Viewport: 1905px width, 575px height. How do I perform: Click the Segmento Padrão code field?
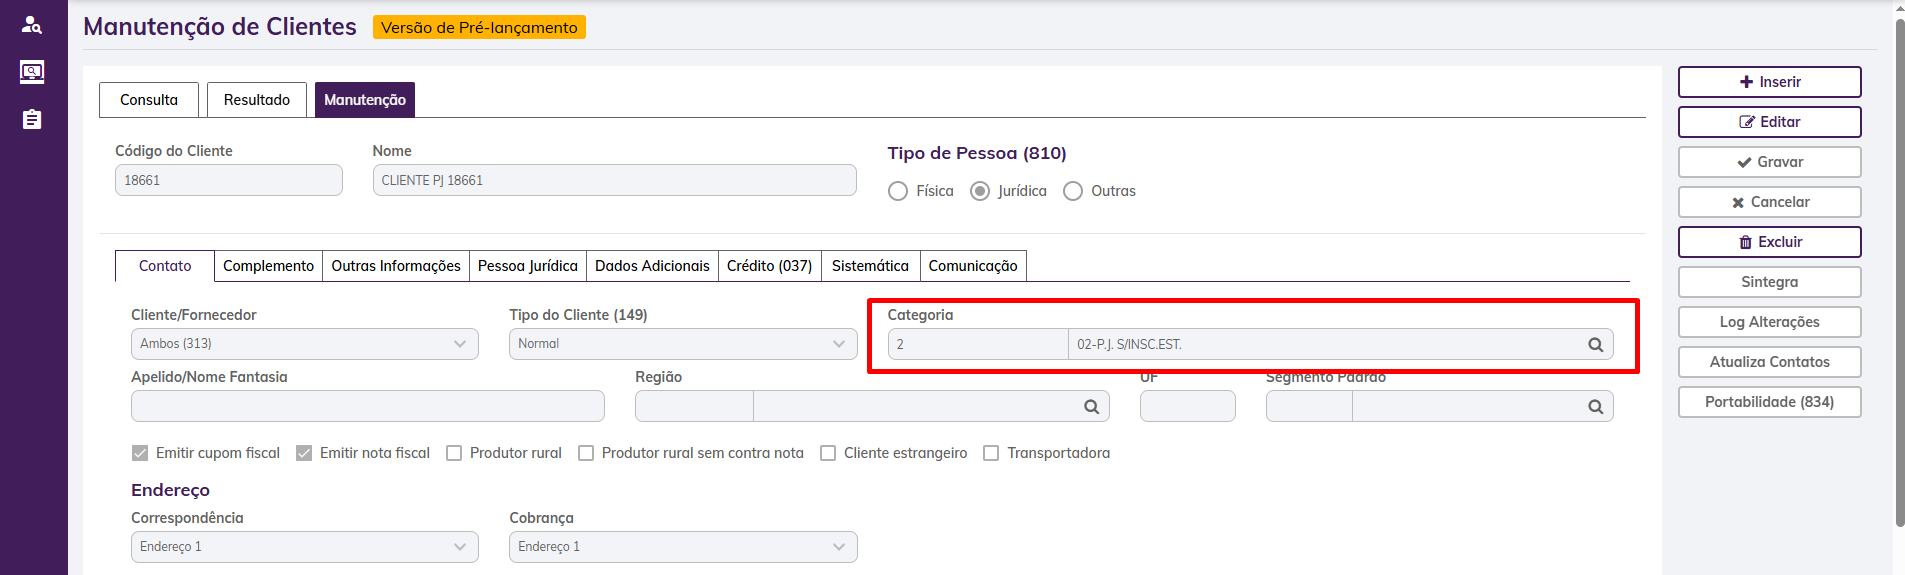1309,406
